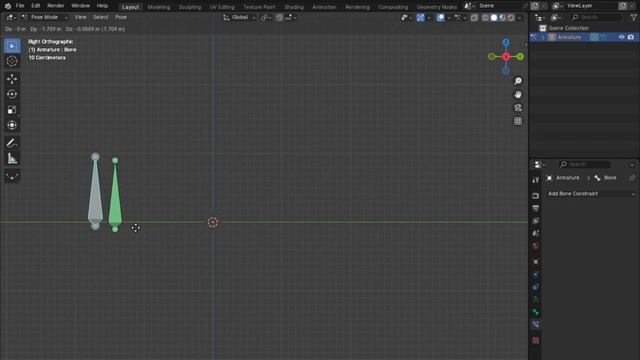The width and height of the screenshot is (640, 360).
Task: Toggle Armature render camera icon in outliner
Action: [631, 37]
